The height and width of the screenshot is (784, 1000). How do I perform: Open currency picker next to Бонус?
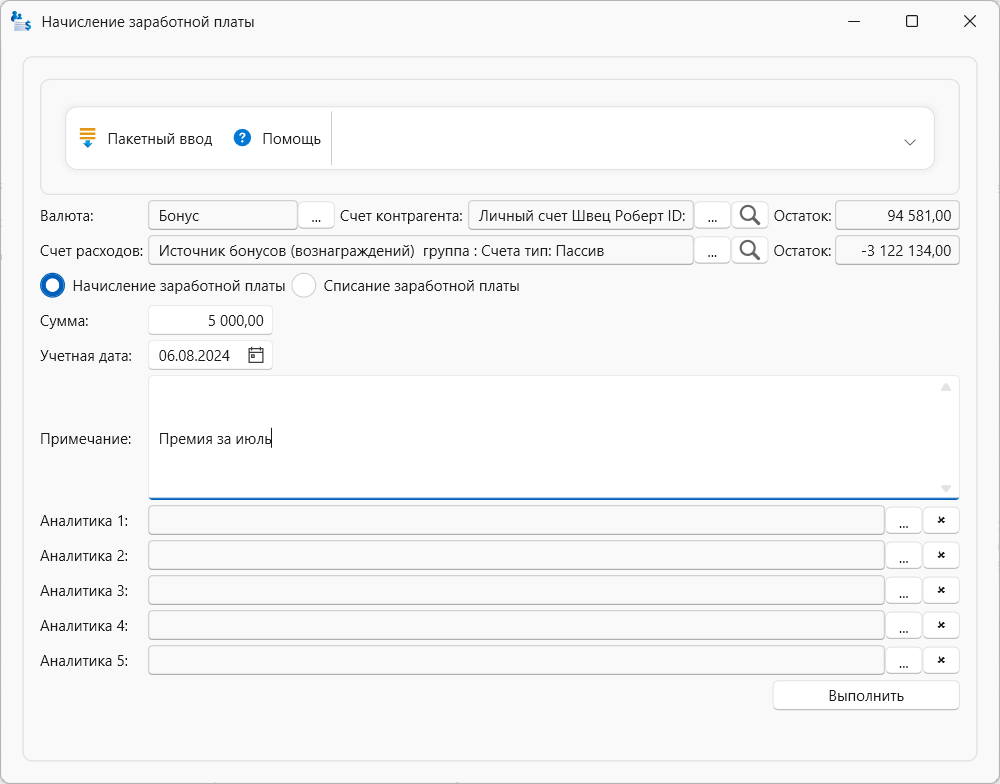coord(316,216)
